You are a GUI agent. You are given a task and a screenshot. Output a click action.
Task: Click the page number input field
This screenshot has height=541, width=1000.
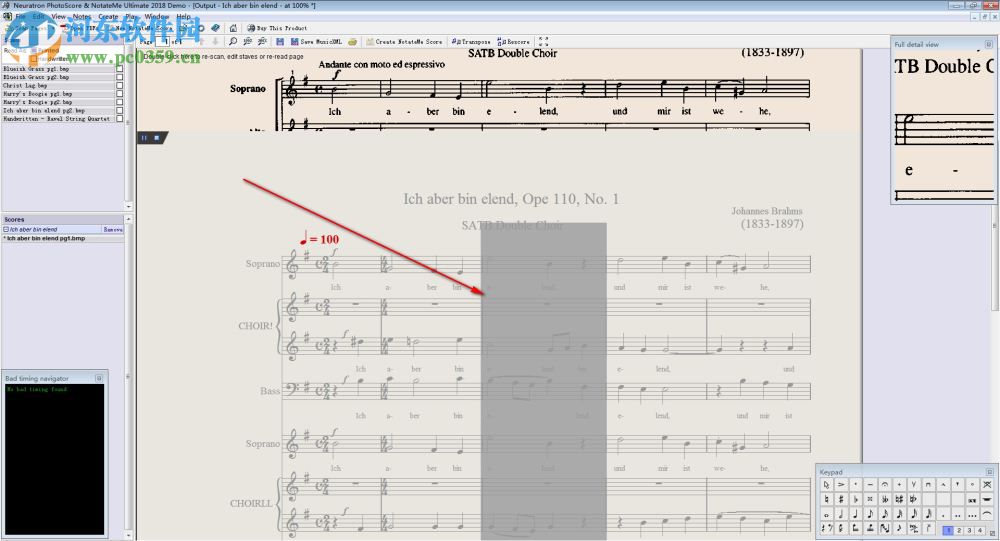162,41
